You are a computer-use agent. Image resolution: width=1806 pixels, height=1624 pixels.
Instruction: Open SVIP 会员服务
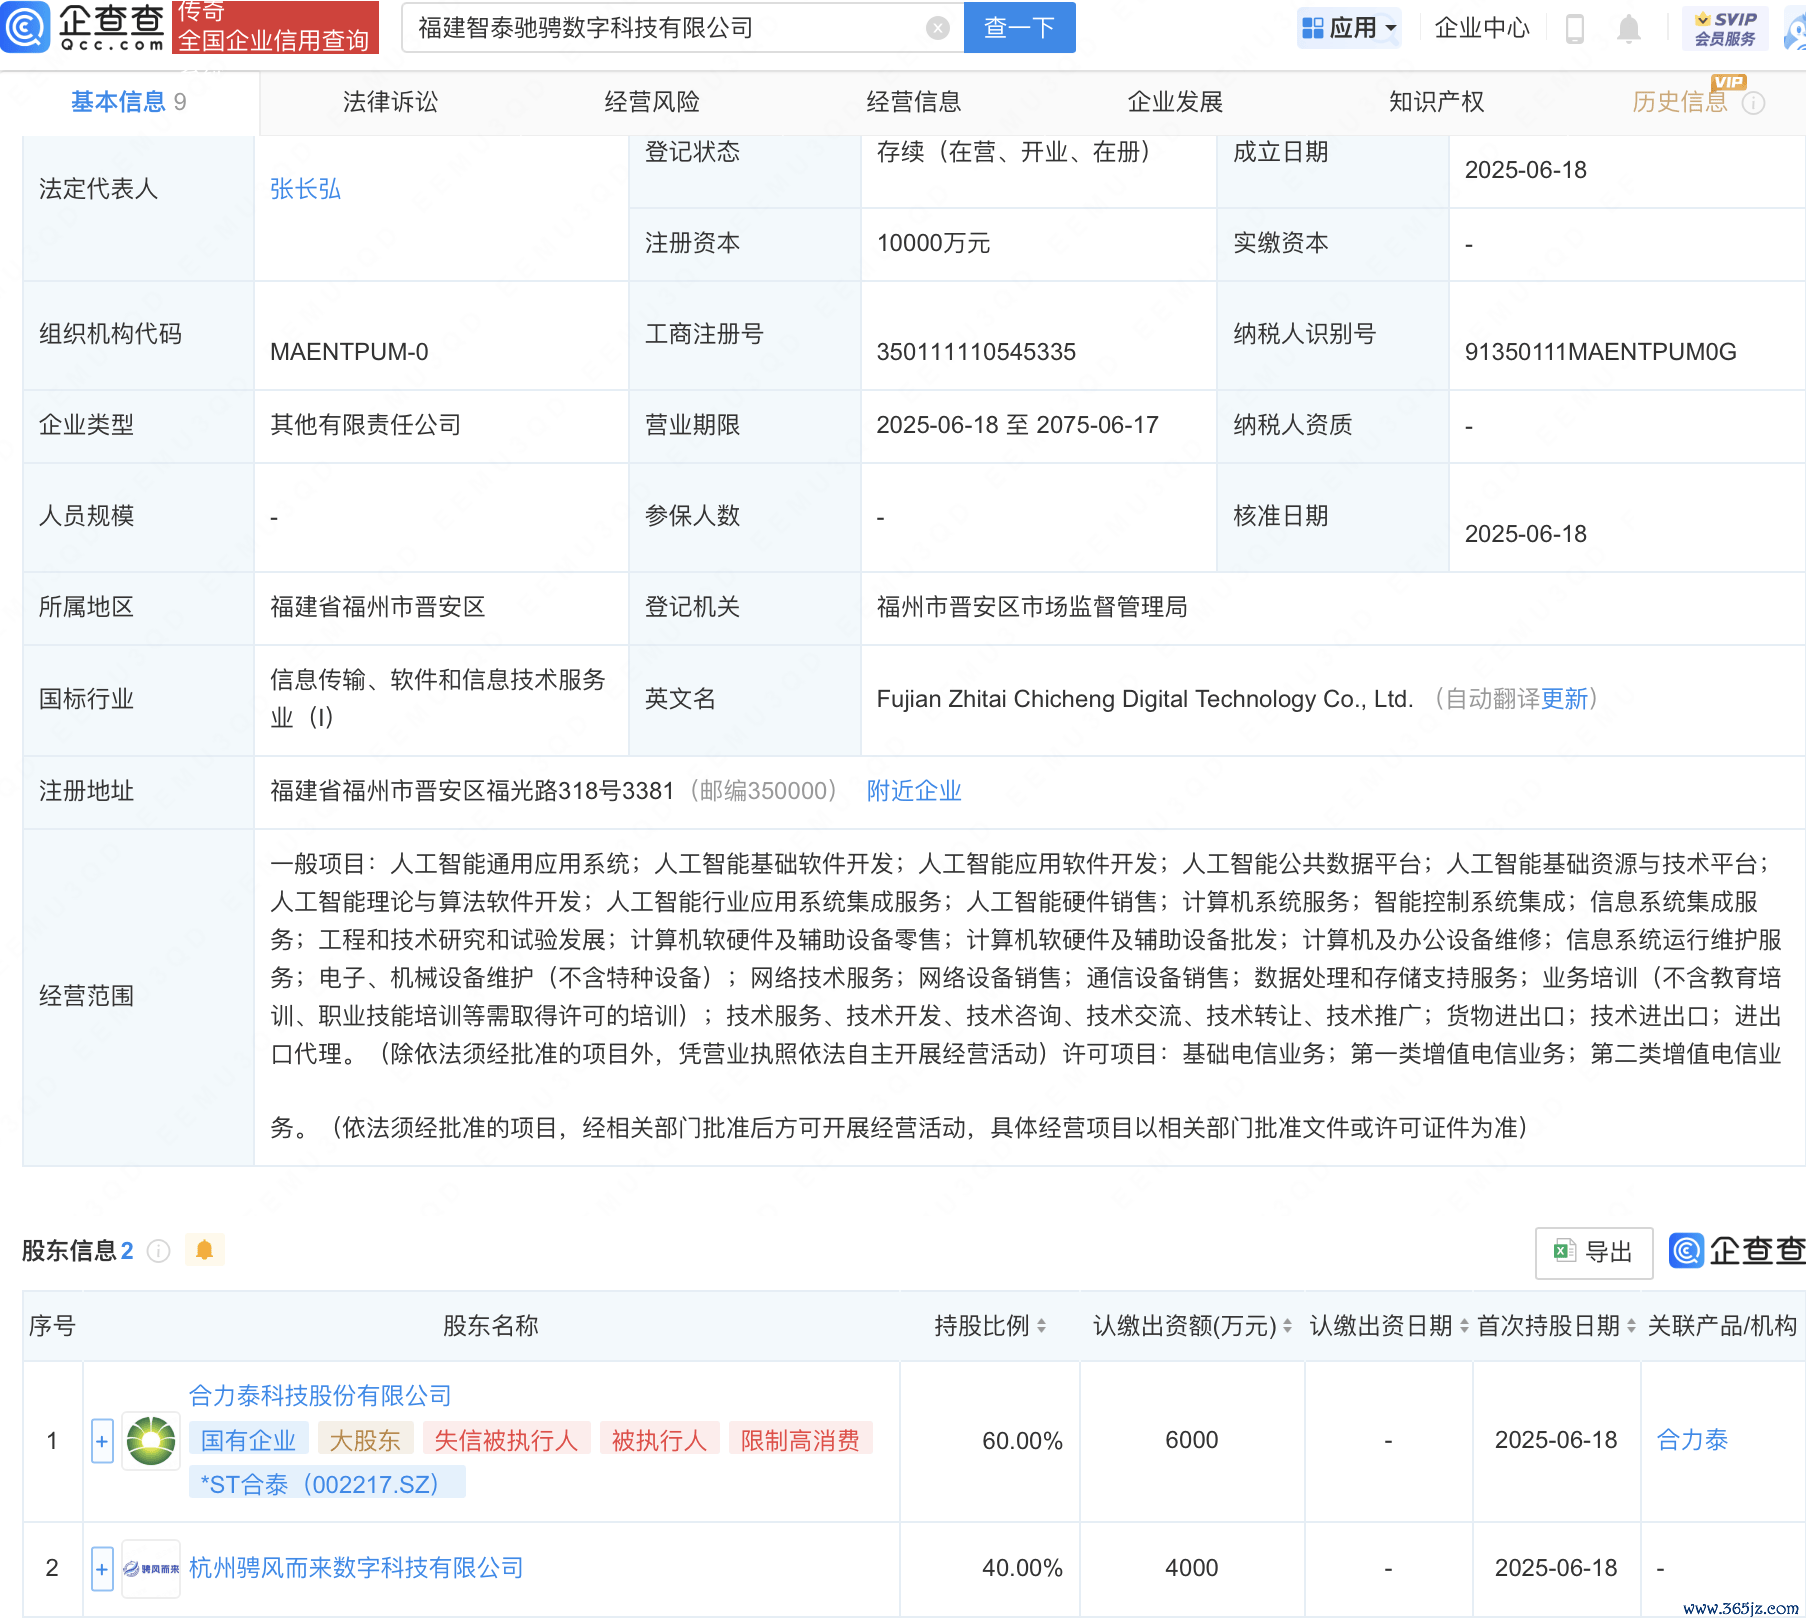click(x=1725, y=28)
